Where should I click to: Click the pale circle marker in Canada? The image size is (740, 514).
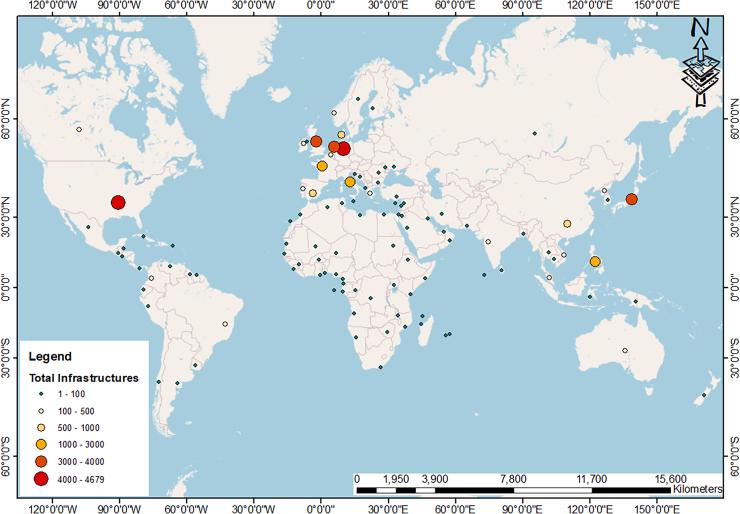tap(78, 129)
